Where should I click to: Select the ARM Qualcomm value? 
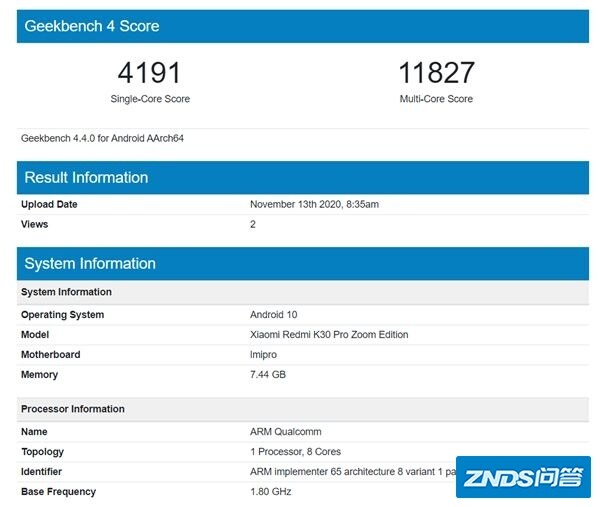click(286, 432)
